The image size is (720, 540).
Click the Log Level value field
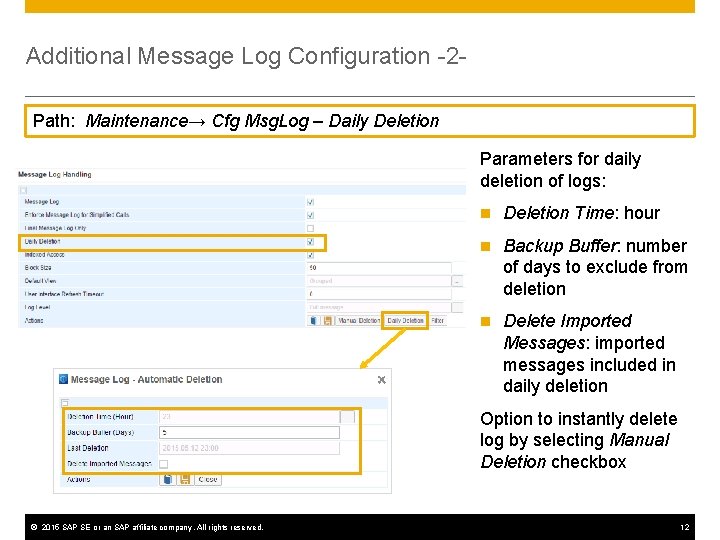pyautogui.click(x=379, y=307)
